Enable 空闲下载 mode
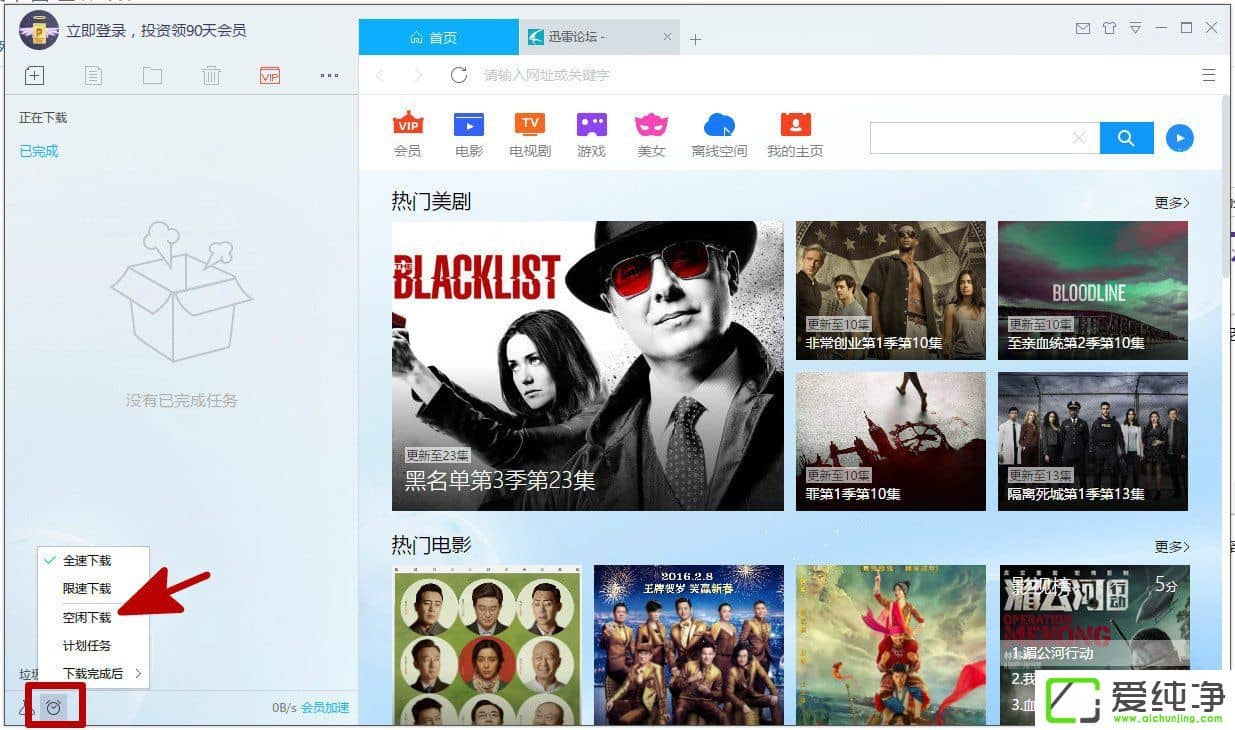Viewport: 1235px width, 730px height. [x=87, y=618]
